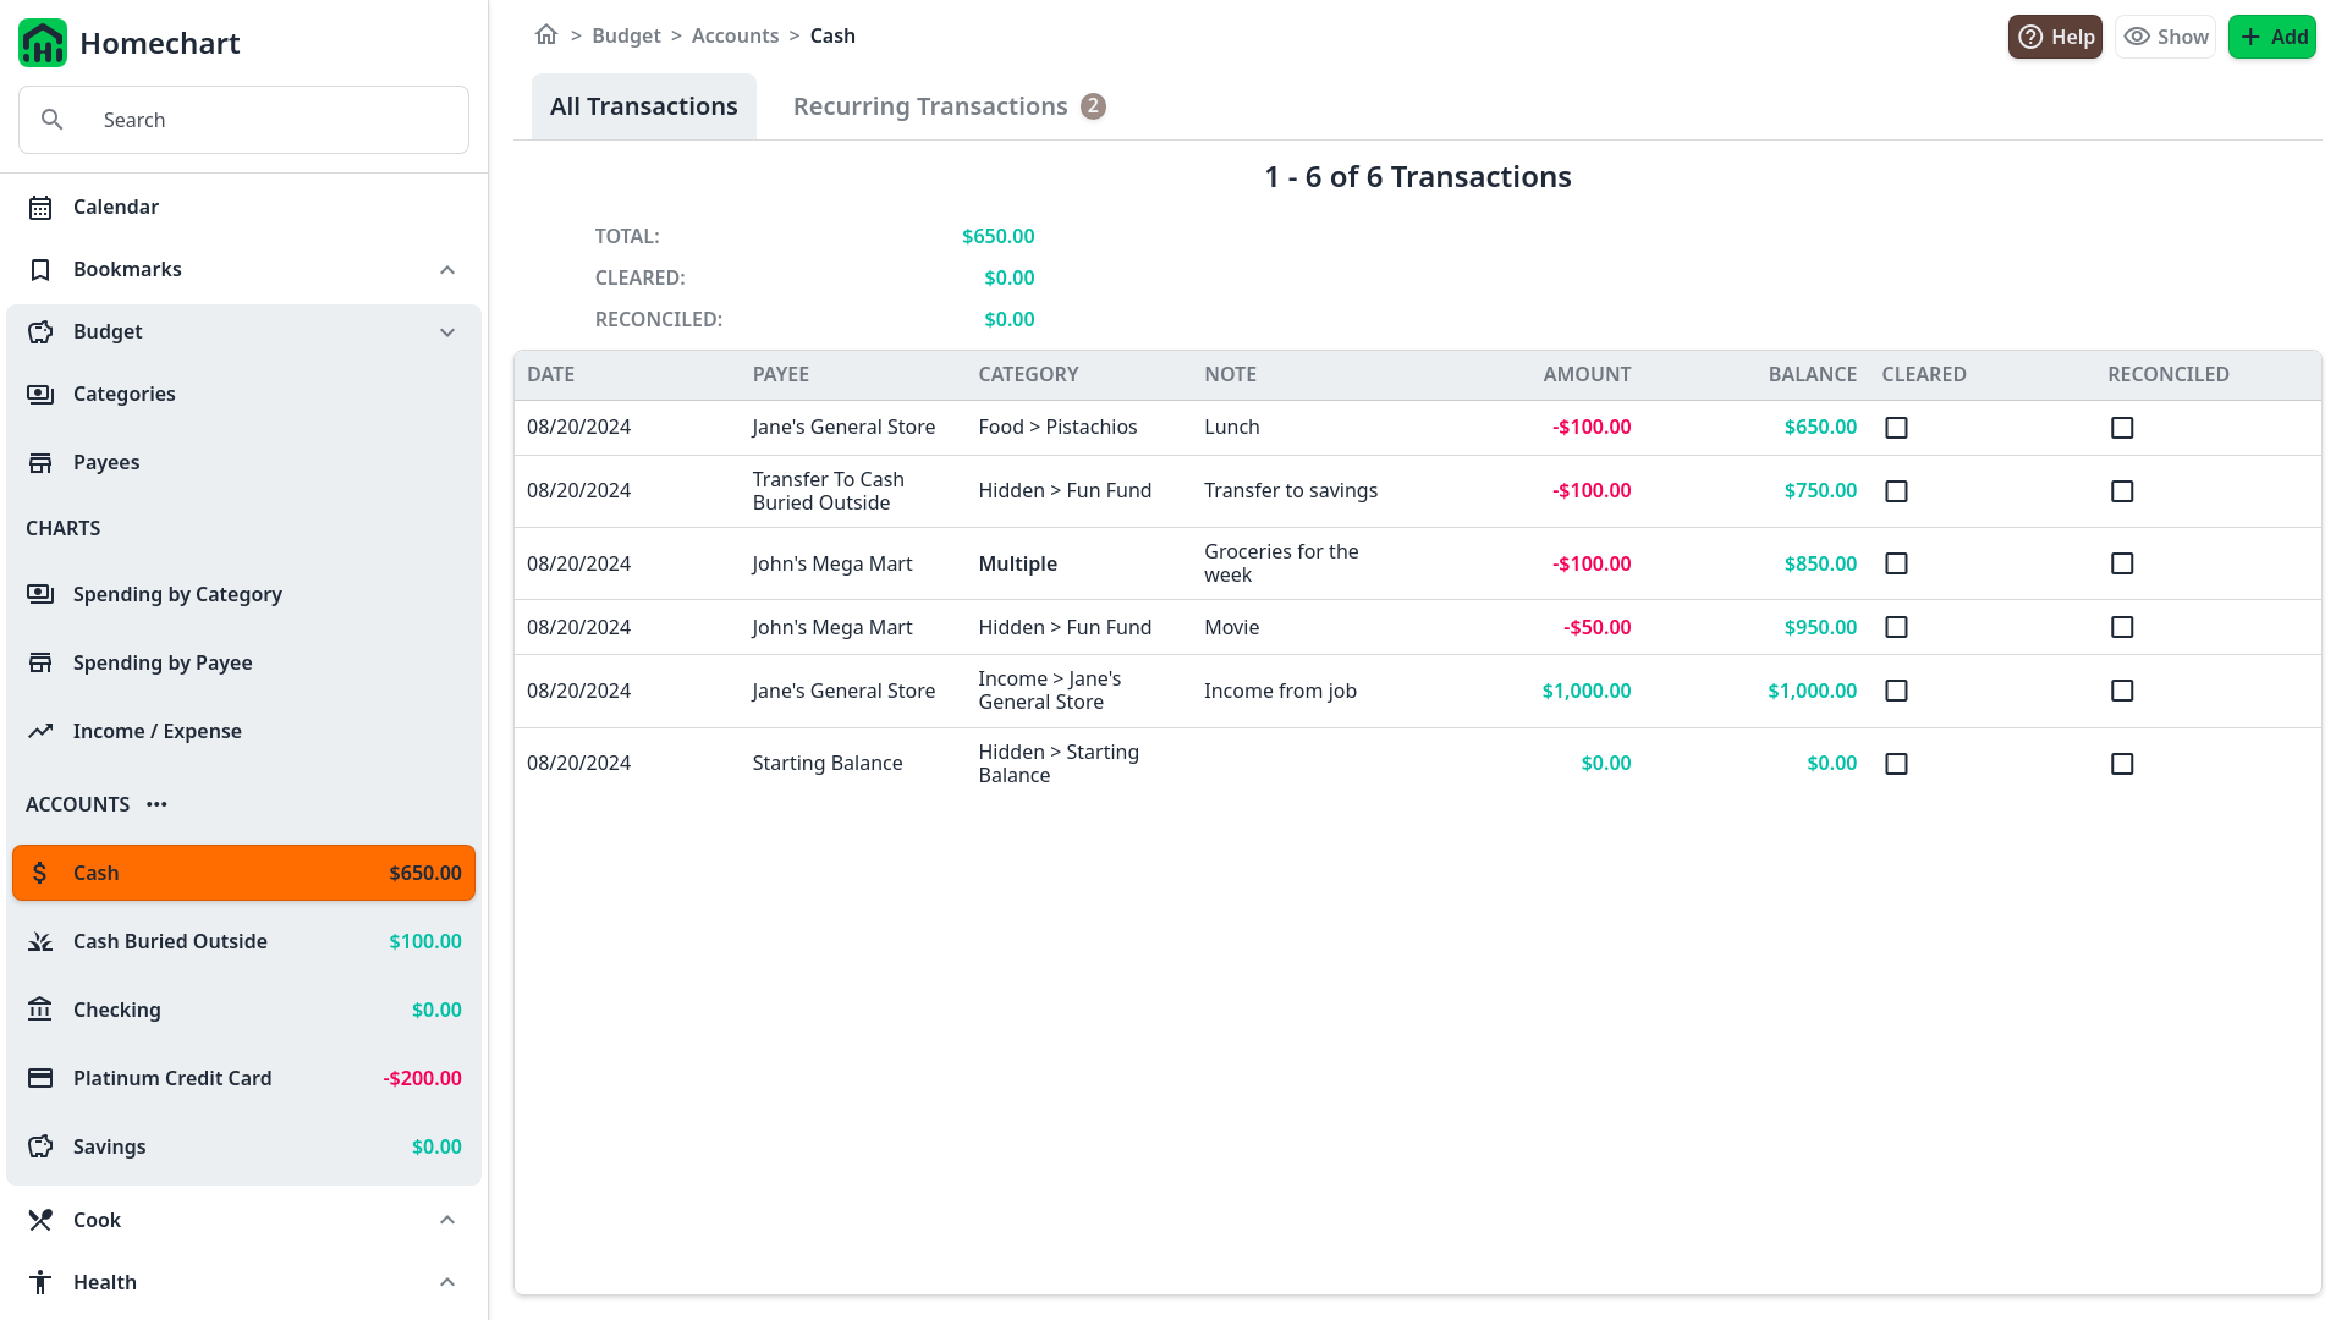Toggle Cleared for Lunch transaction

click(1896, 428)
